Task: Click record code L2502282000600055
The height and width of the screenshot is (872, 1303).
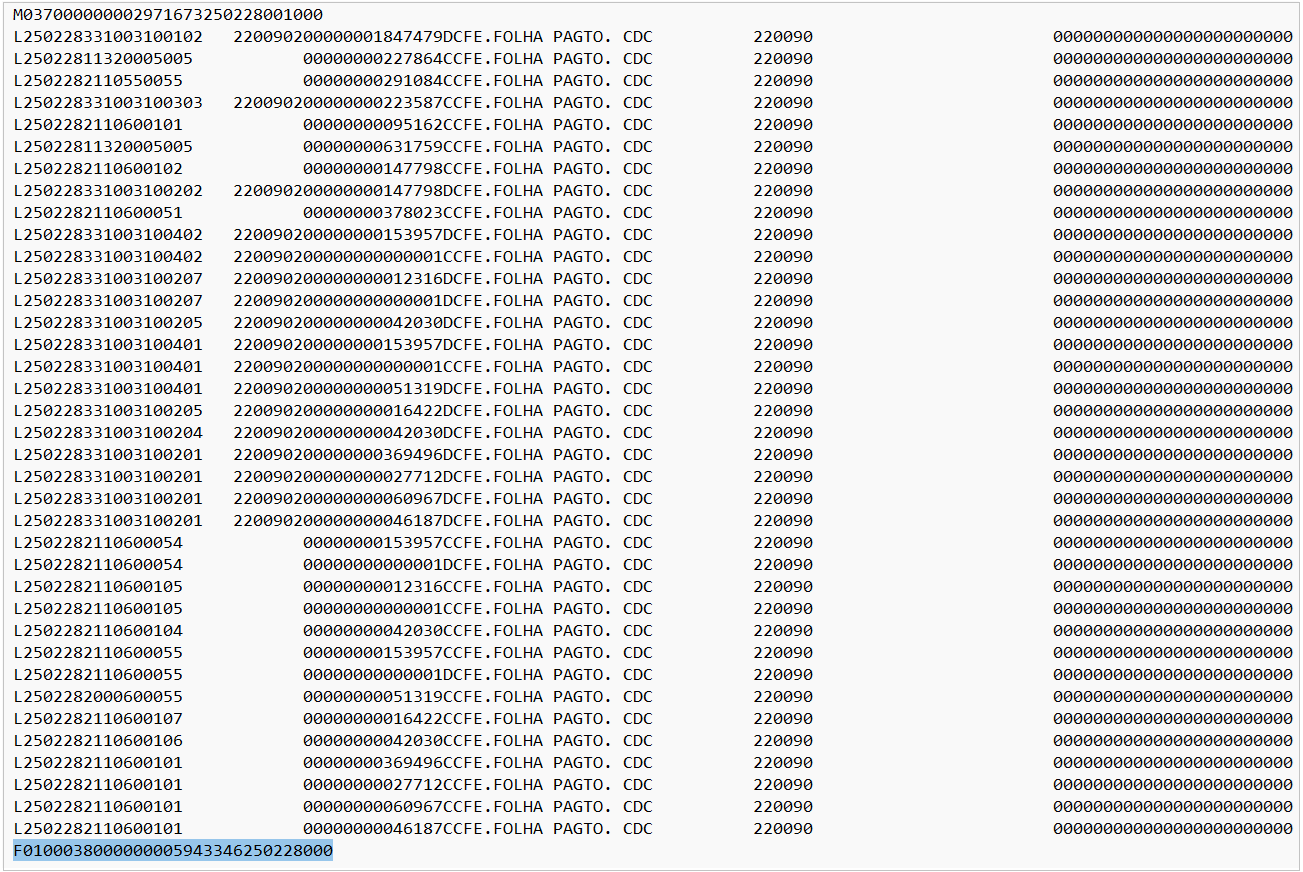Action: [98, 697]
